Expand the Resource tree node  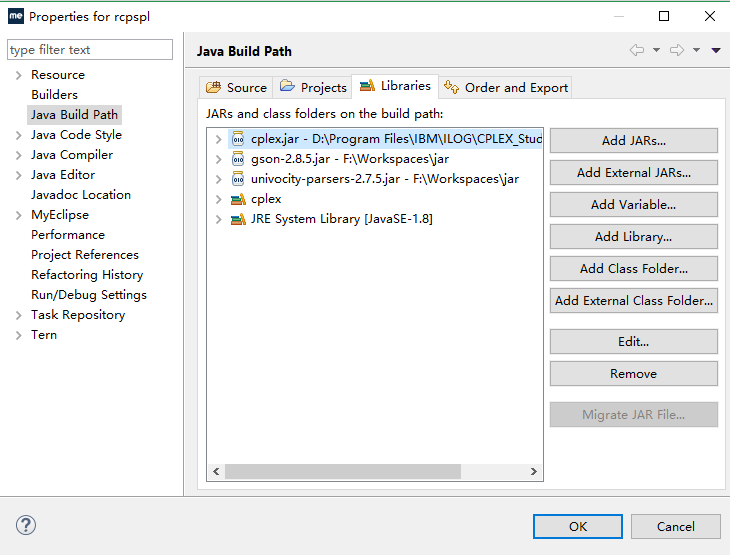18,75
